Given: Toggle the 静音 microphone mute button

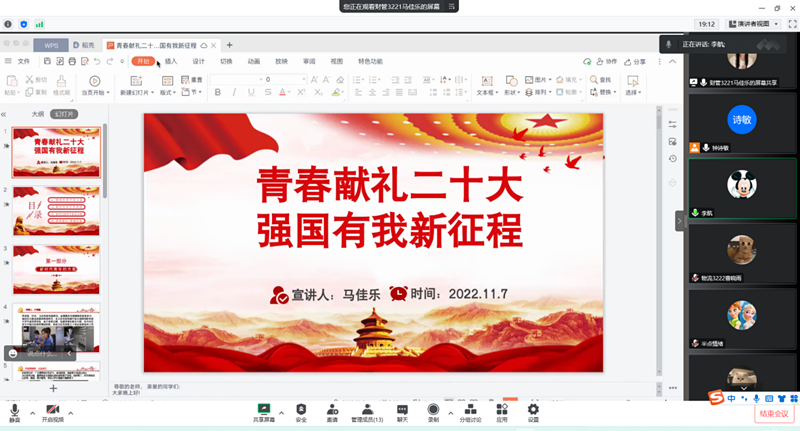Looking at the screenshot, I should coord(14,411).
